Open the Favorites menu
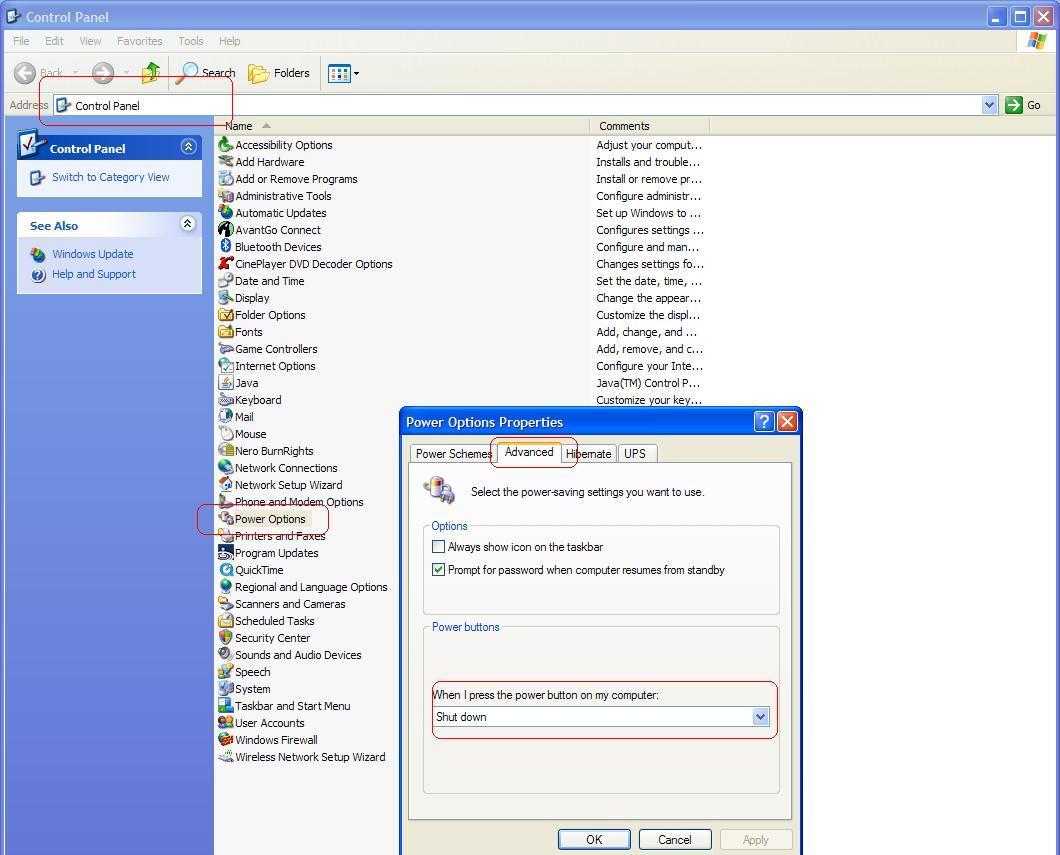The image size is (1060, 855). click(x=139, y=41)
